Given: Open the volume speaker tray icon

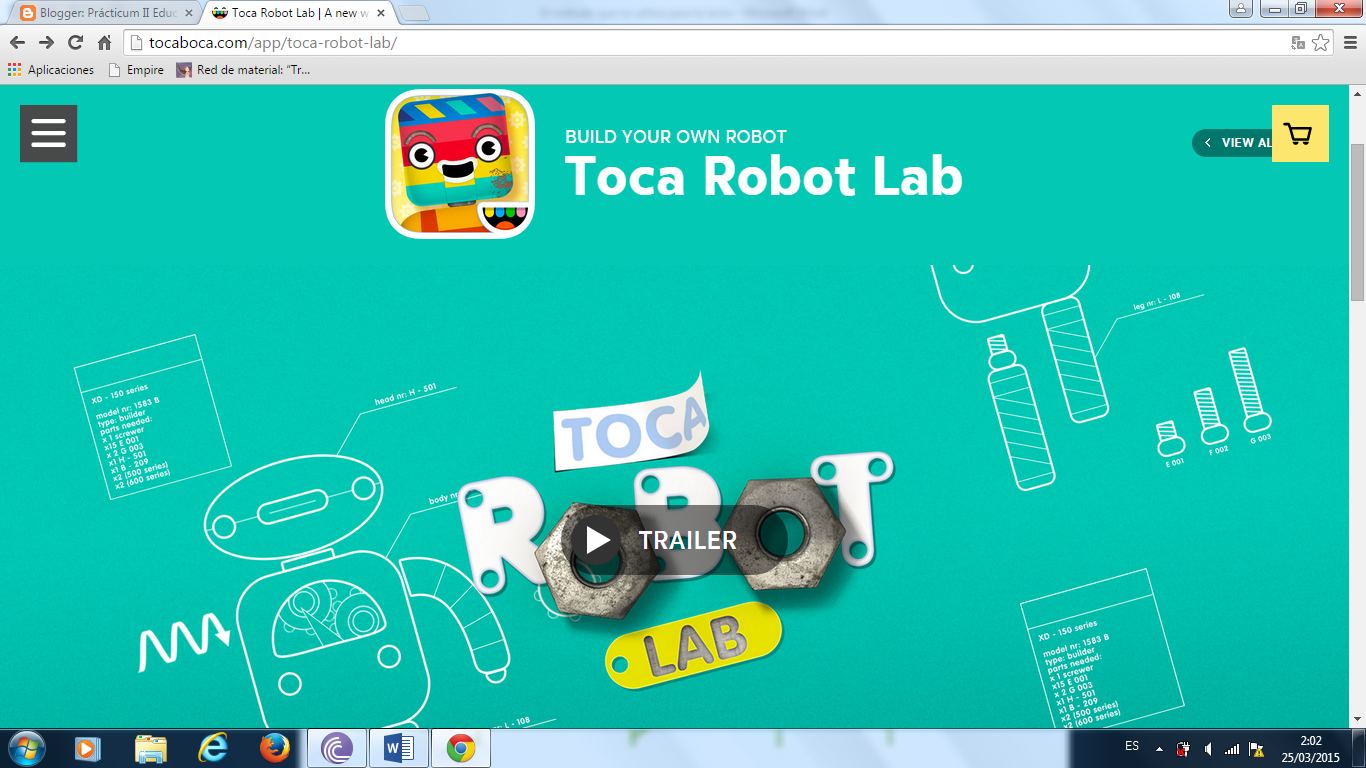Looking at the screenshot, I should pyautogui.click(x=1208, y=748).
